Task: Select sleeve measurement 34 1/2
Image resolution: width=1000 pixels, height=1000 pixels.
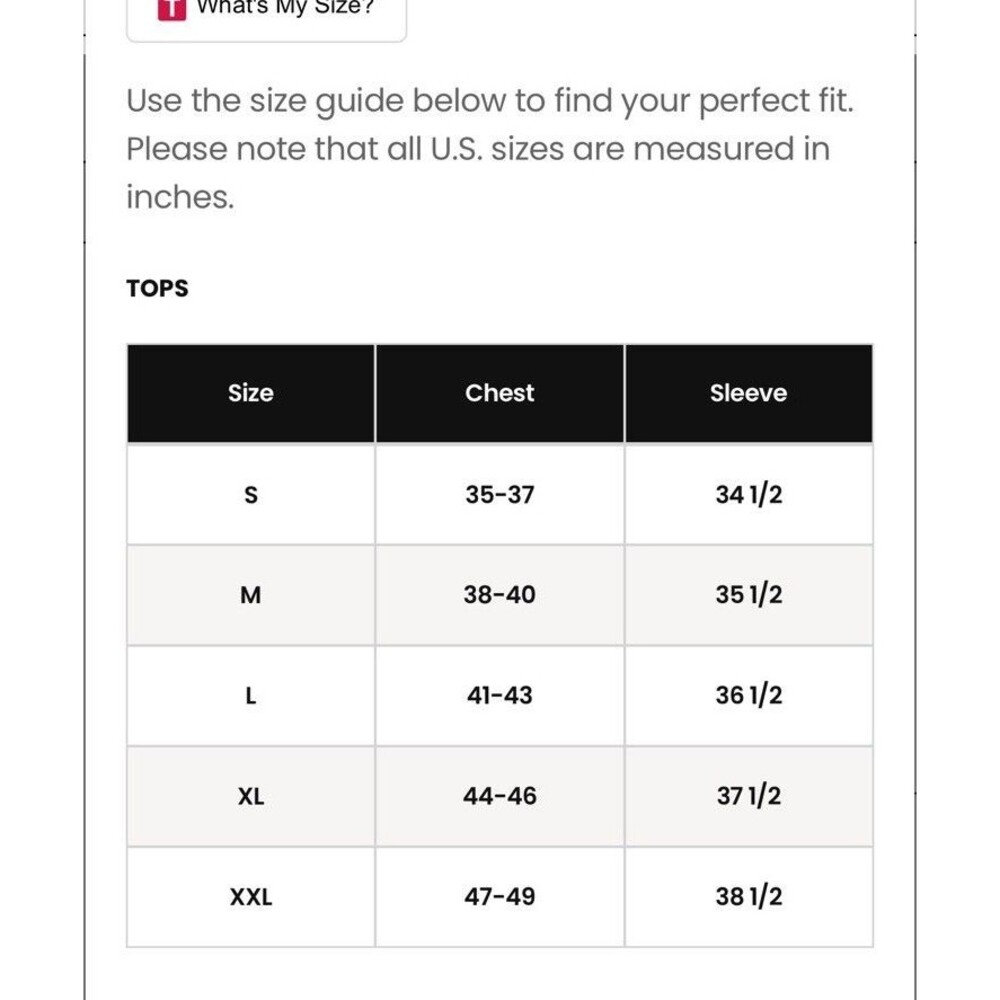Action: (749, 494)
